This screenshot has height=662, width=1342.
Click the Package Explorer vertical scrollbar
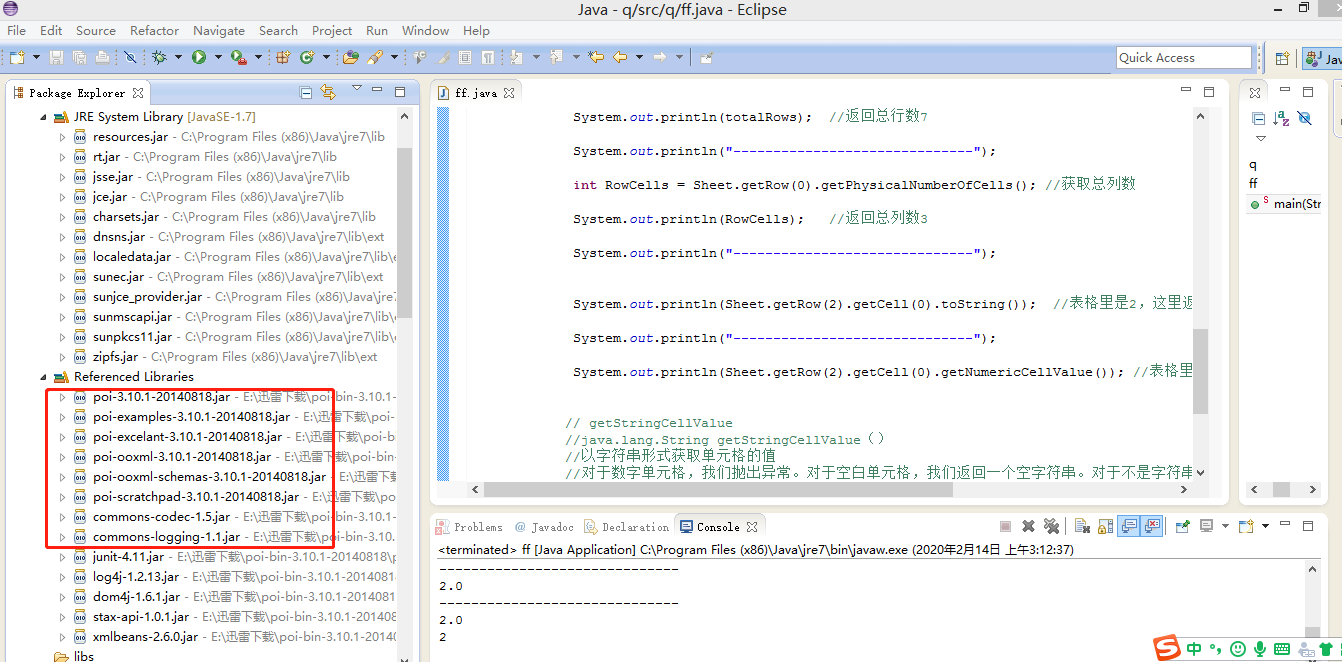405,233
